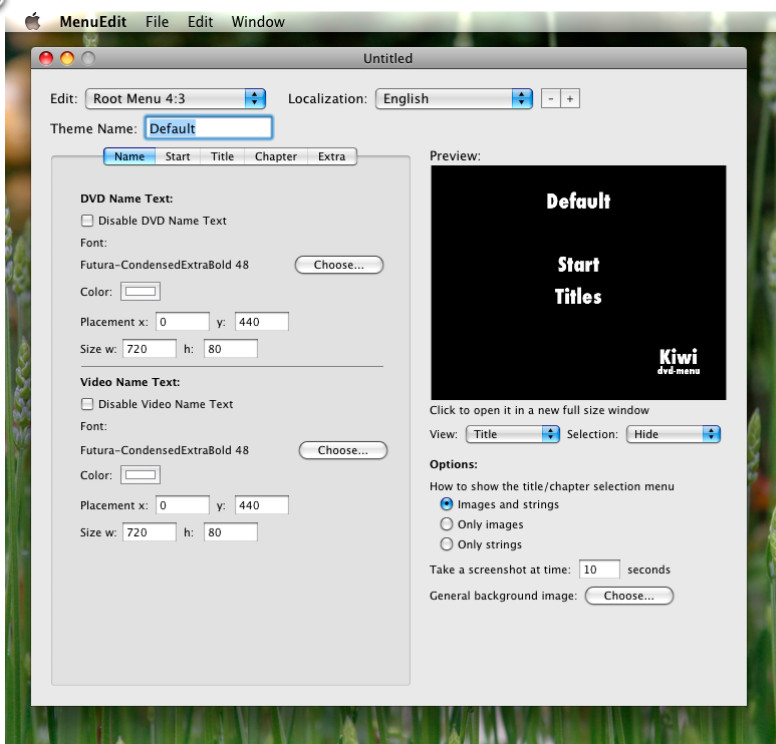Expand the Edit dropdown showing Root Menu 4:3
This screenshot has width=776, height=744.
176,99
